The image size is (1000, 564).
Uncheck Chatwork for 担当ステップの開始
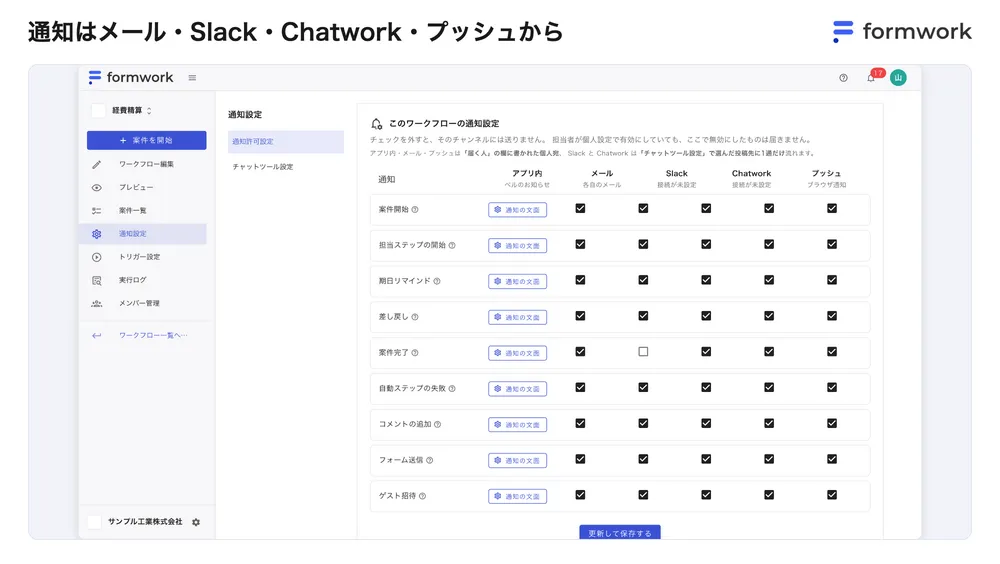769,244
